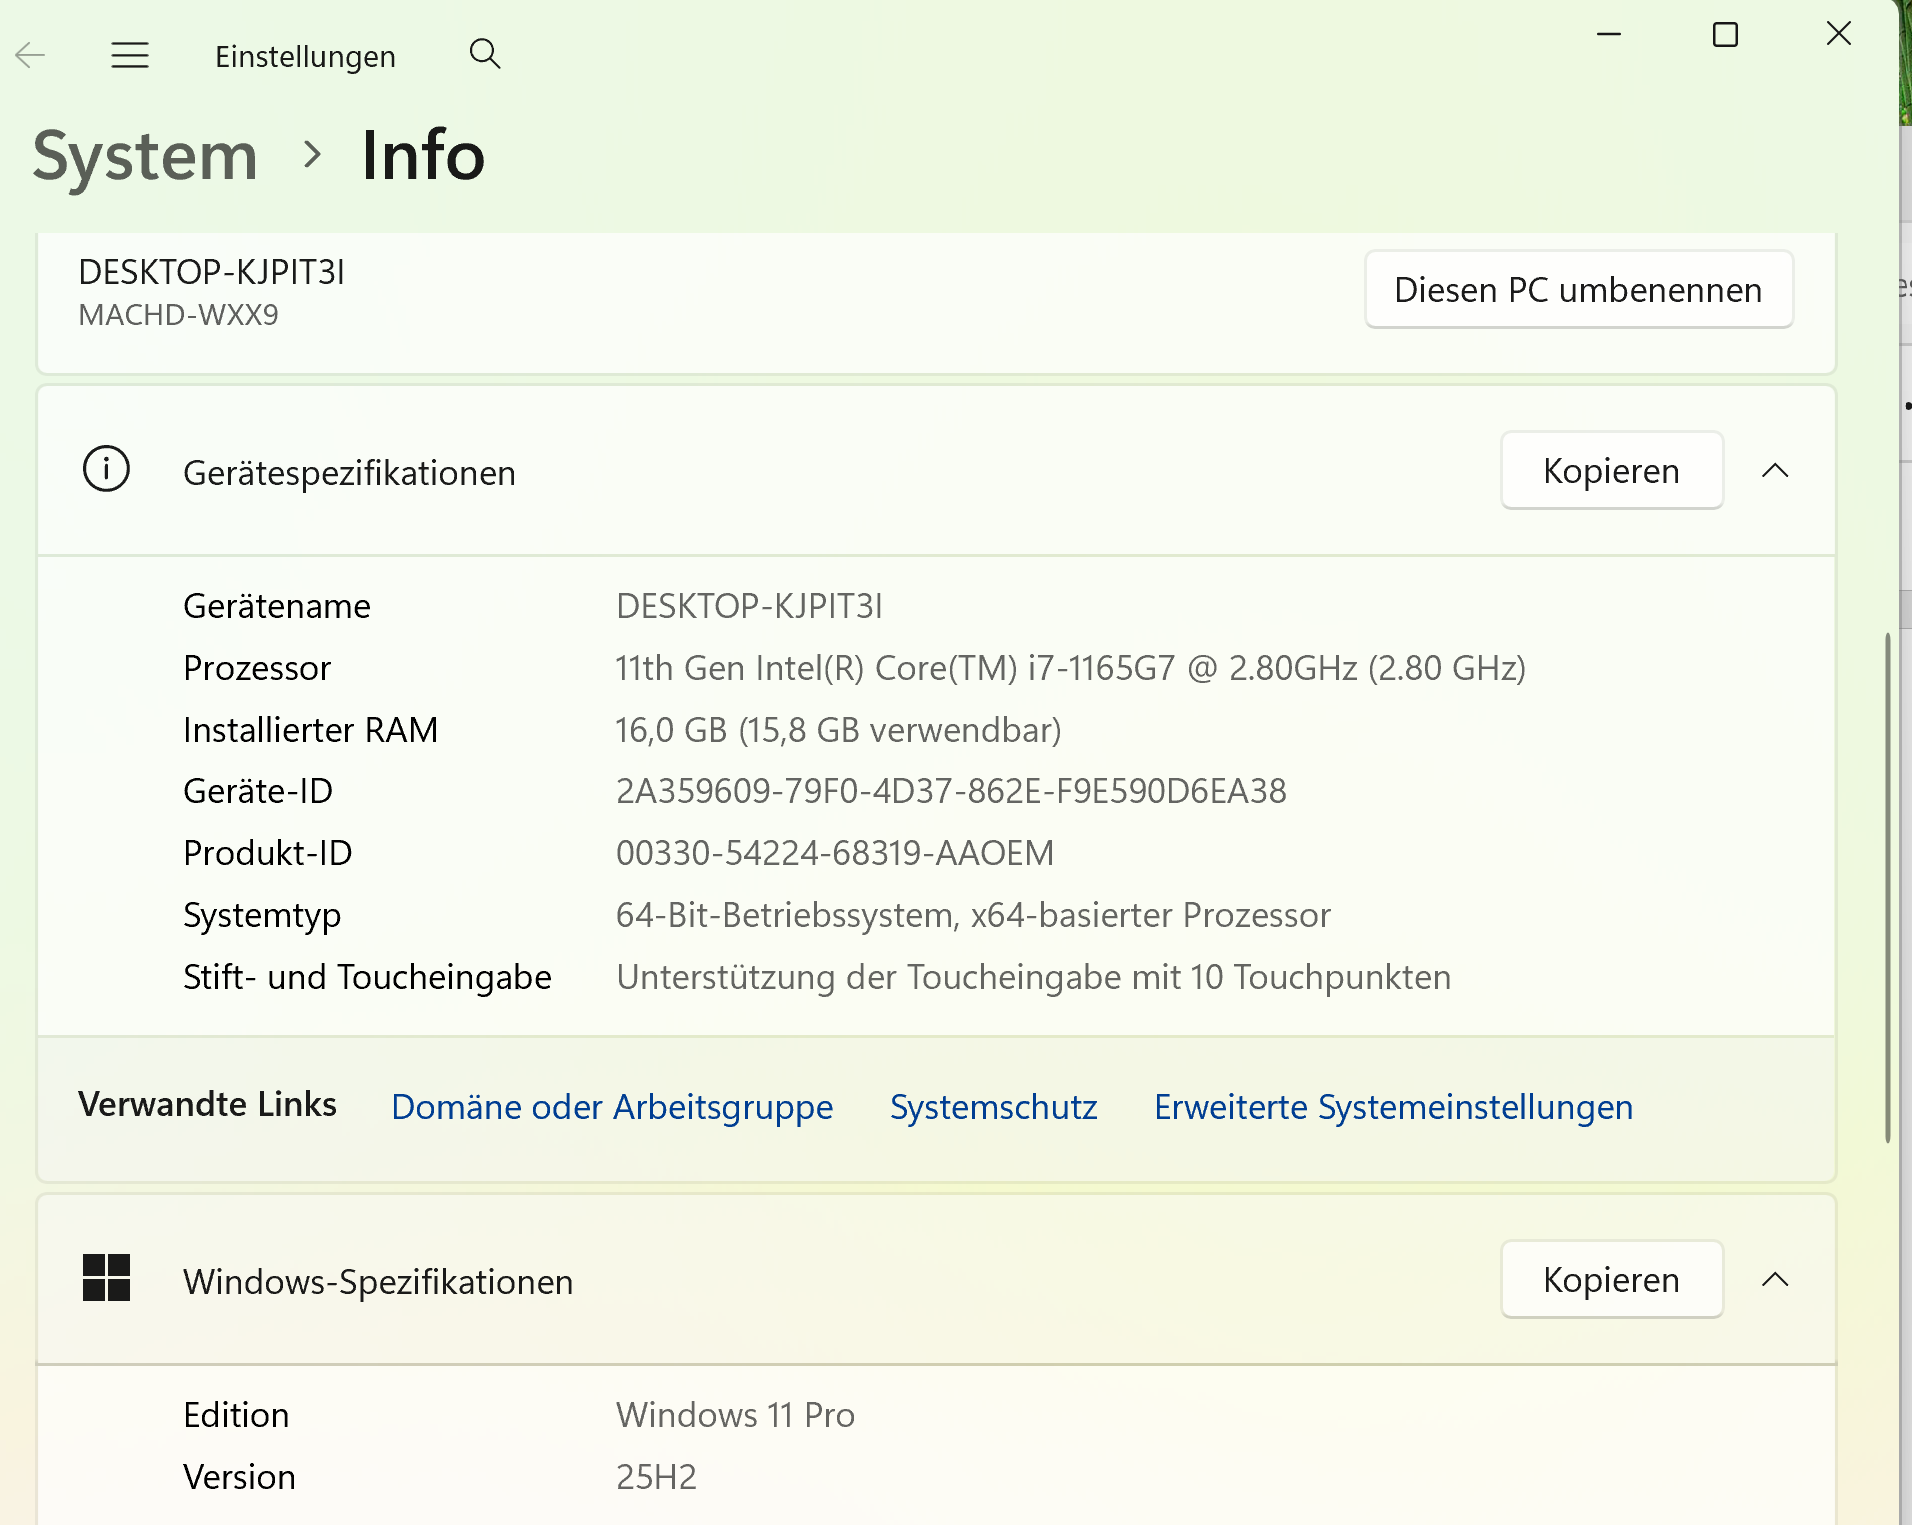This screenshot has height=1525, width=1912.
Task: Click the Verwandte Links label
Action: [207, 1104]
